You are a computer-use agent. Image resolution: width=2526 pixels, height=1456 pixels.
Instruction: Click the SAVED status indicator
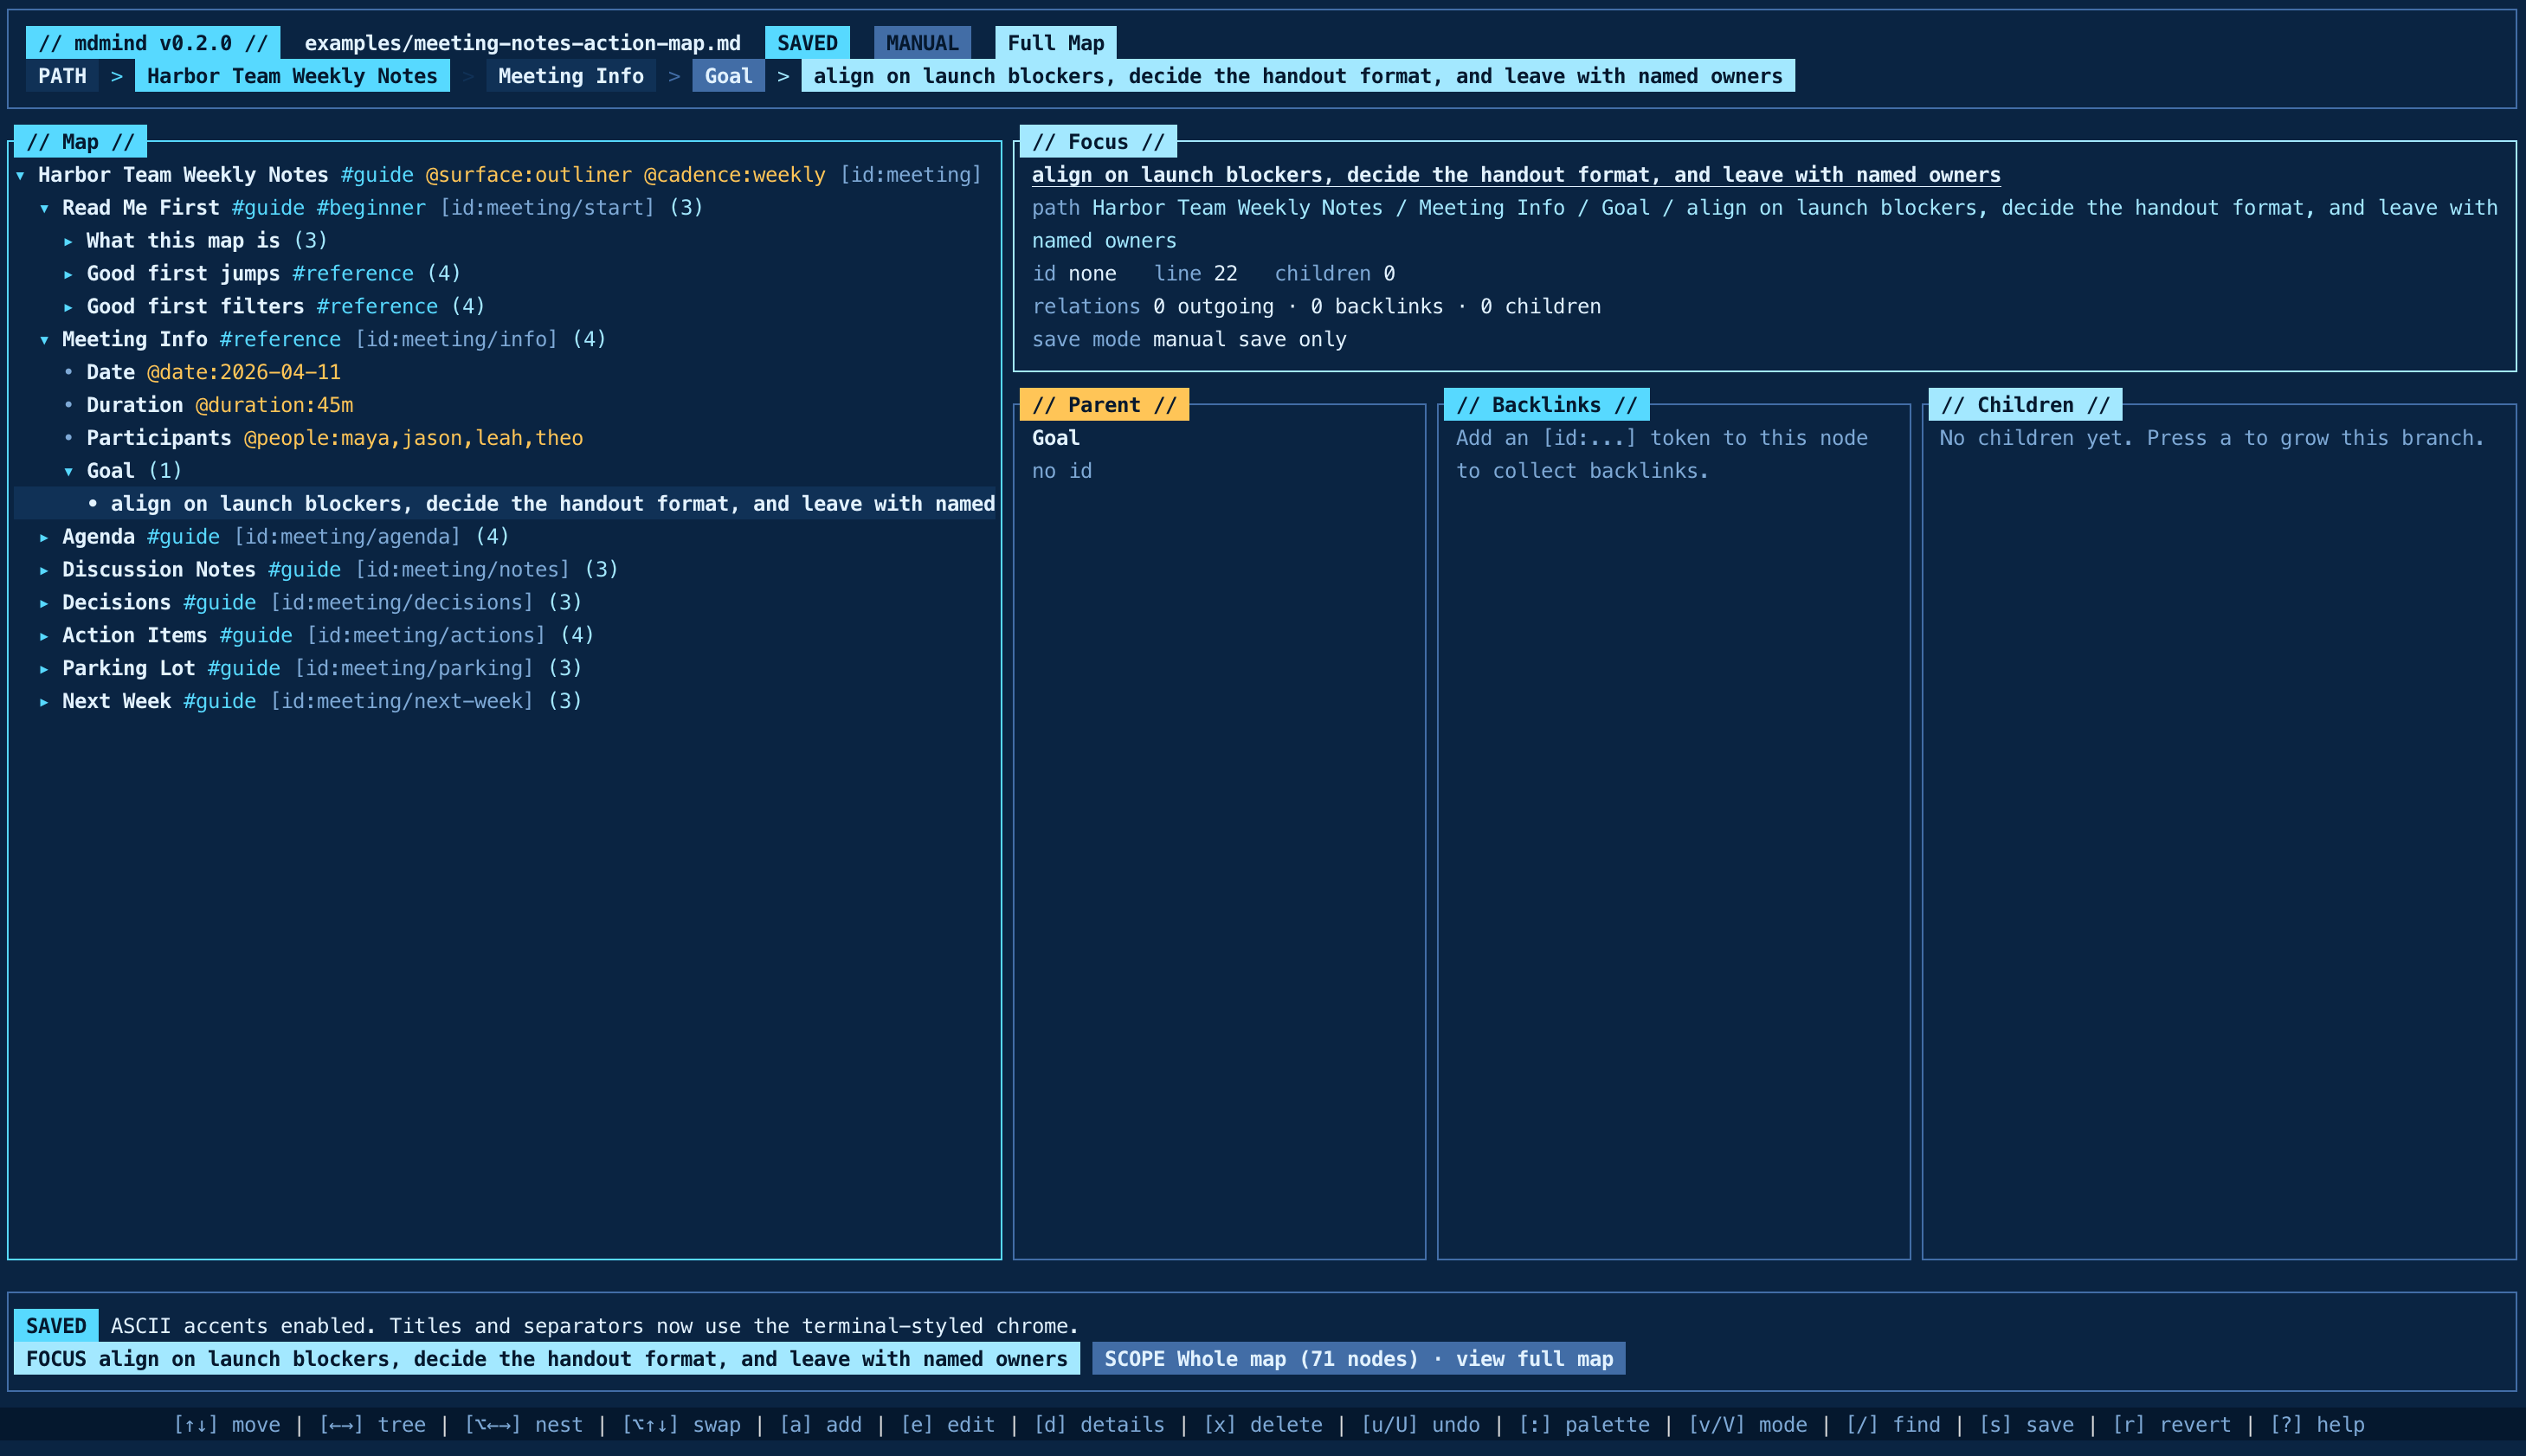point(806,42)
